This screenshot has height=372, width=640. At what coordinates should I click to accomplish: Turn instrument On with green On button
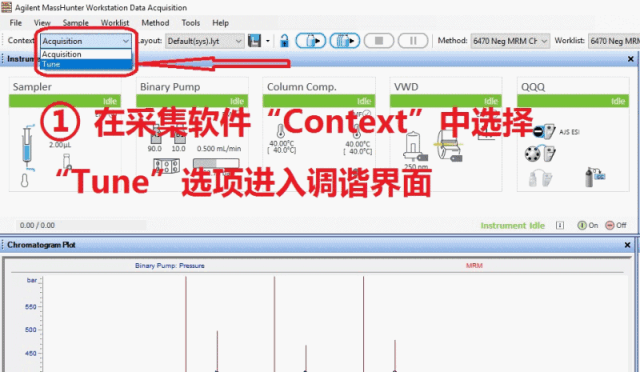click(x=588, y=225)
